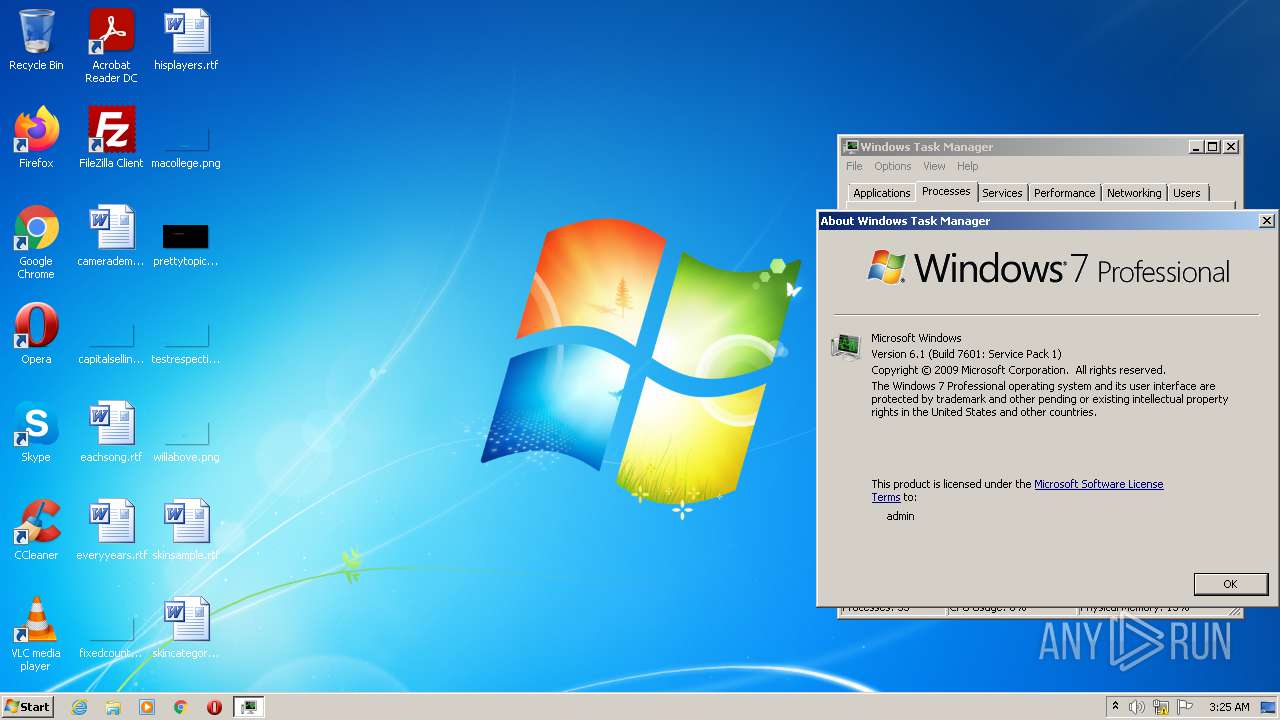Screen dimensions: 1280x720
Task: Switch to the Services tab
Action: pyautogui.click(x=1002, y=193)
